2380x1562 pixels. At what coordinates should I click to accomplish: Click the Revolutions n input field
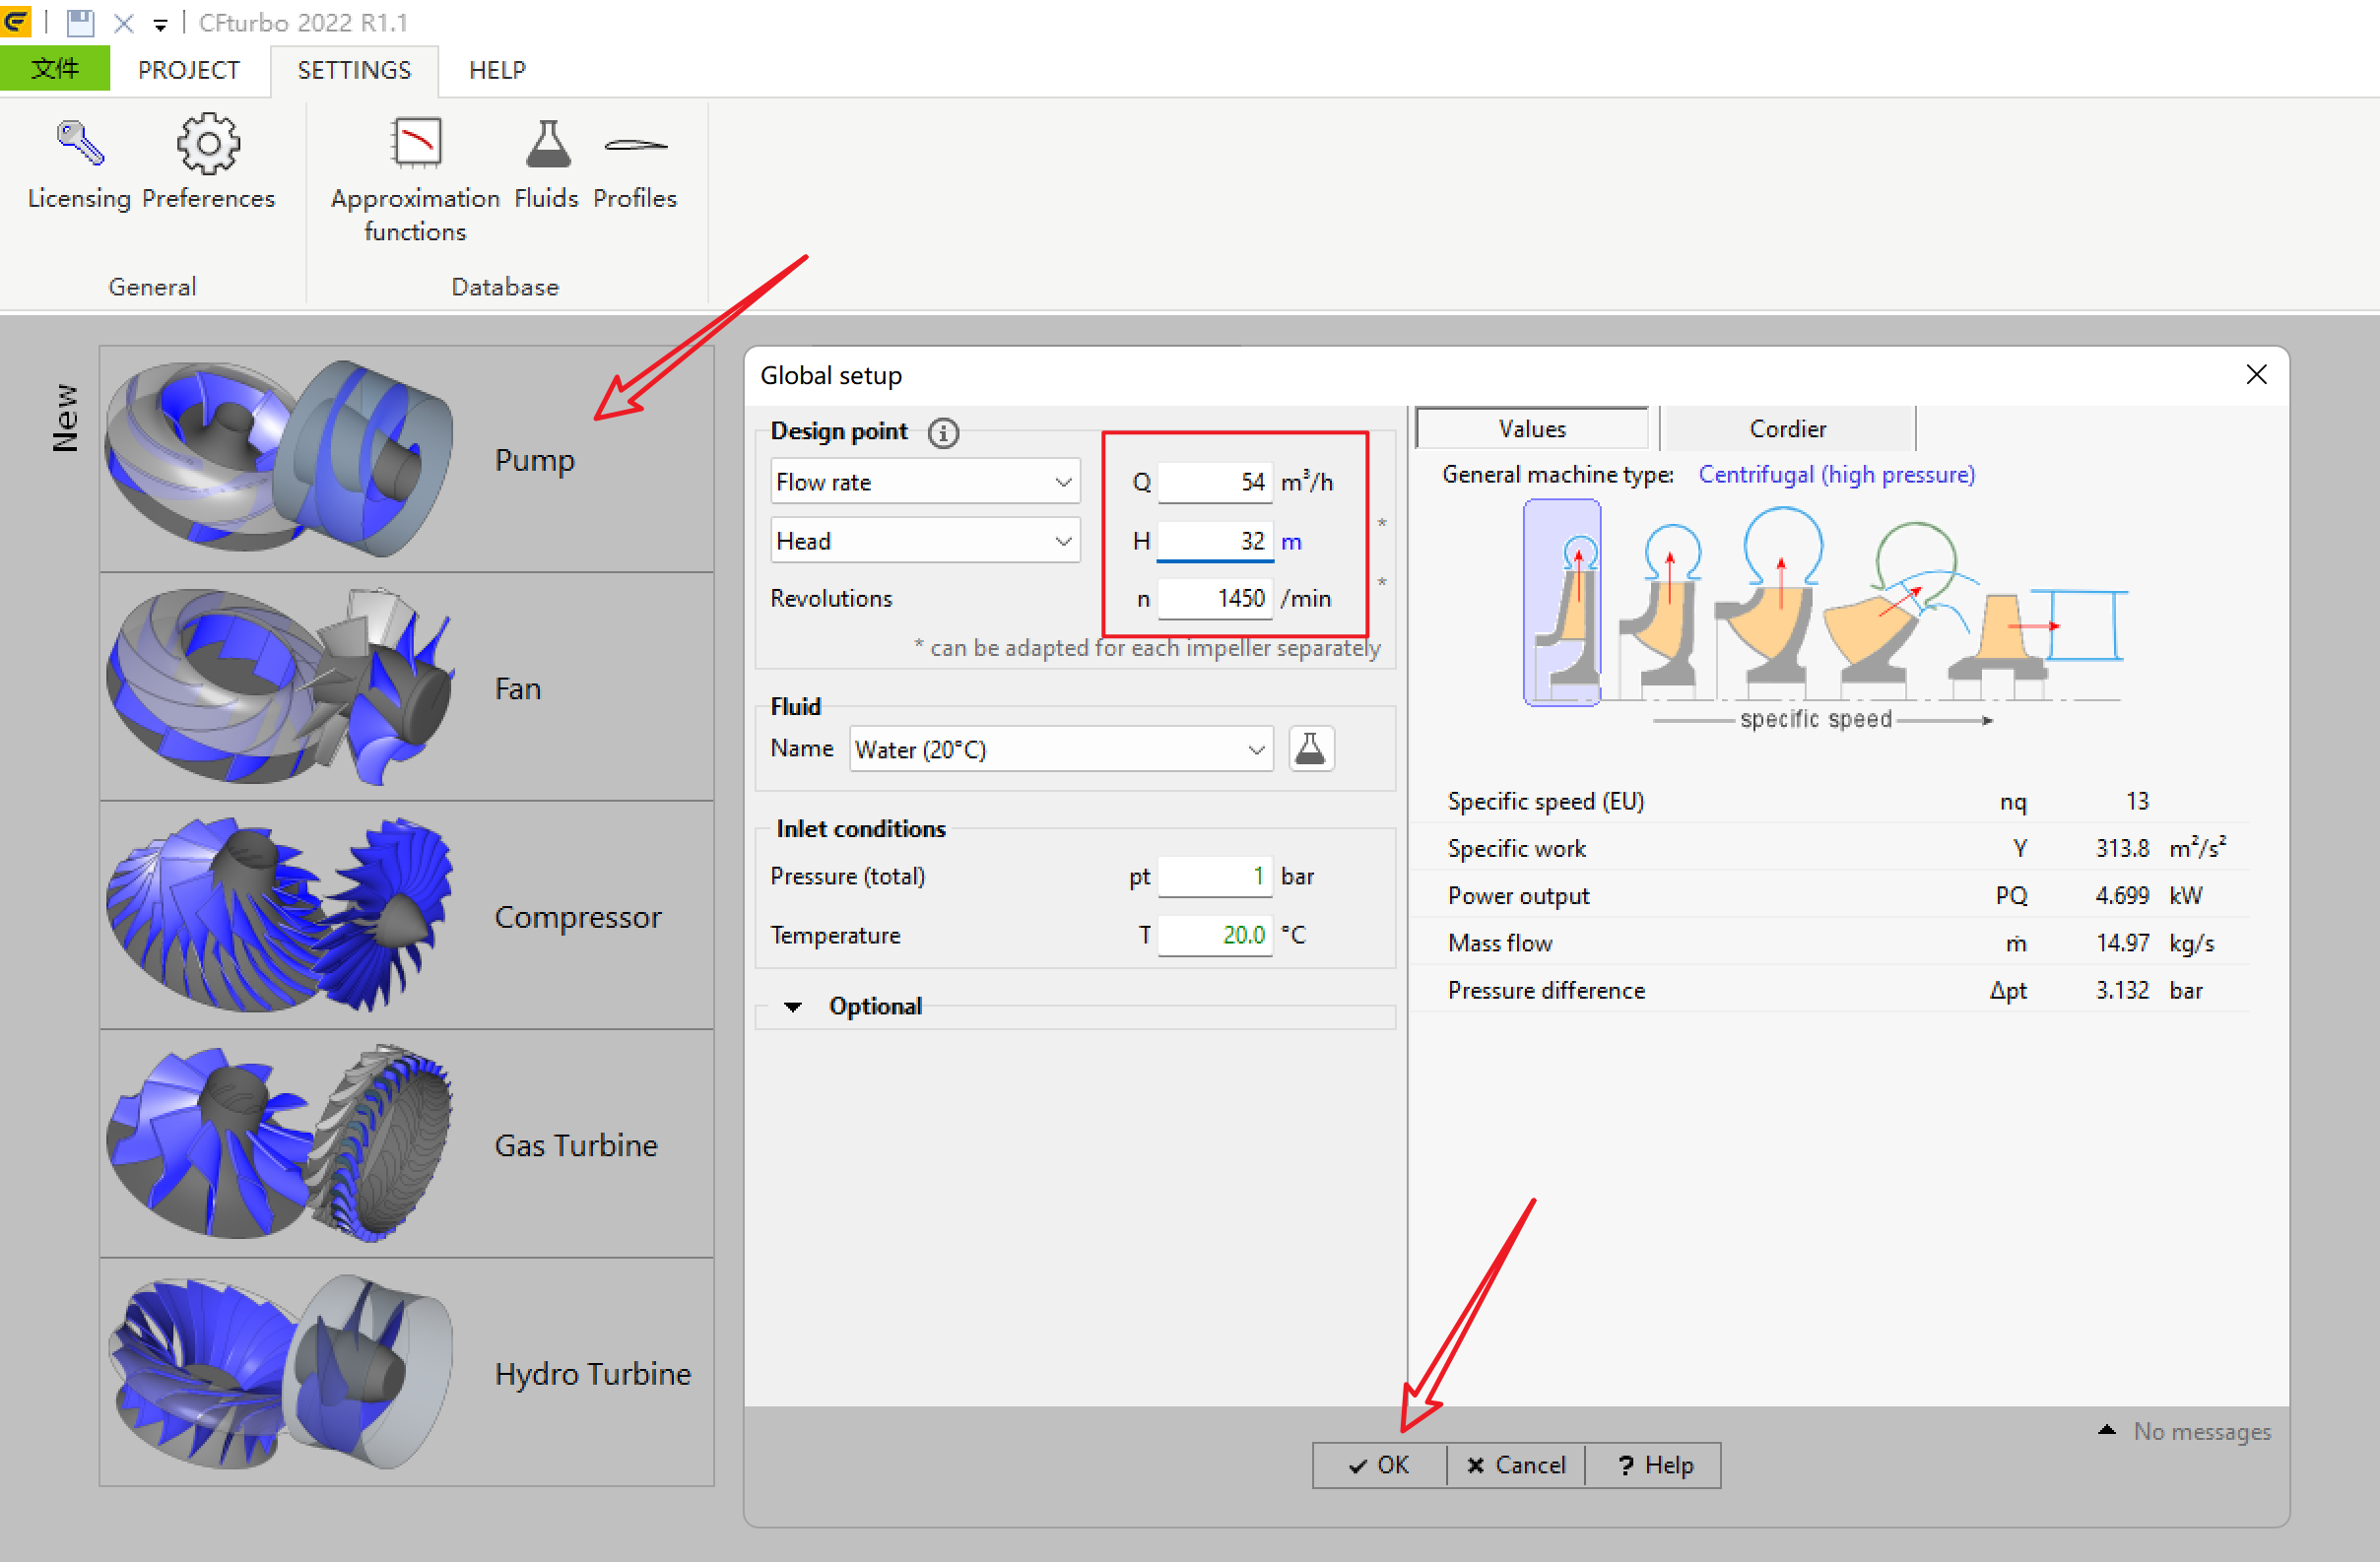(1216, 599)
